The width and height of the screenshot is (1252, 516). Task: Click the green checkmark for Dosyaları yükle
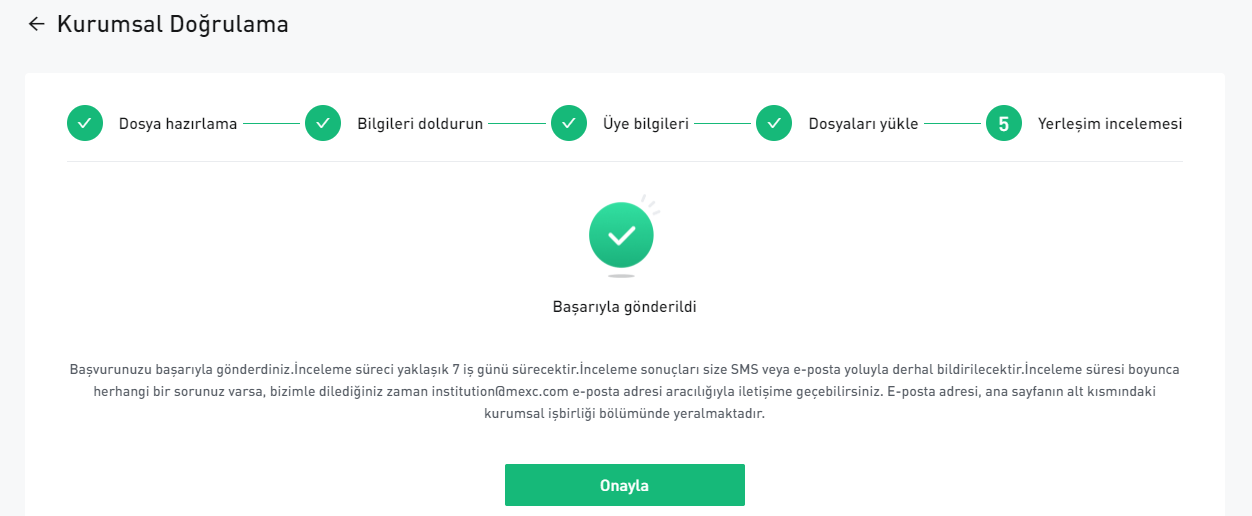coord(774,123)
